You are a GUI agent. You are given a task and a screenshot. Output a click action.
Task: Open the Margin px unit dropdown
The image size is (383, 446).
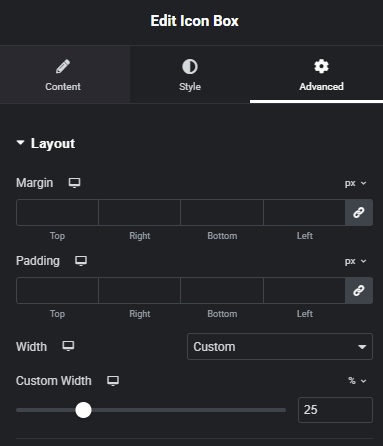(x=355, y=183)
